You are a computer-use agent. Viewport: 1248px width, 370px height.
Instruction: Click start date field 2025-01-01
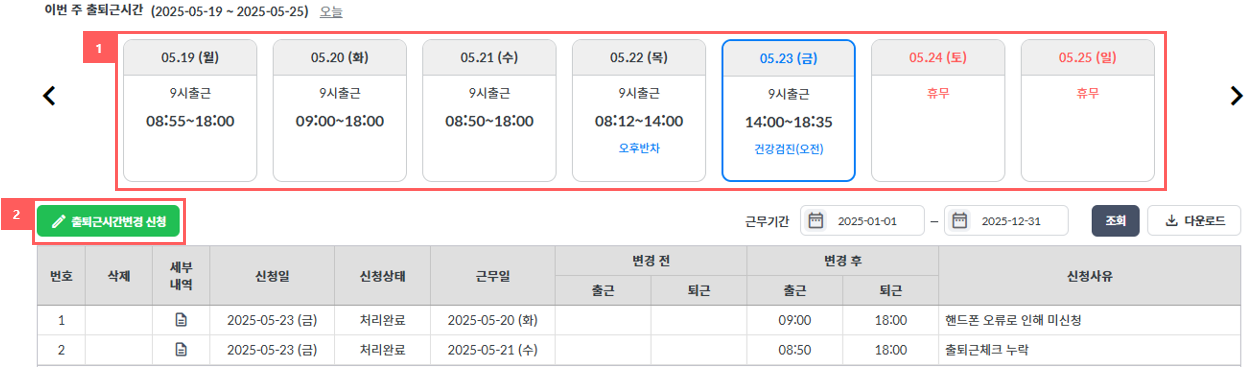click(x=862, y=221)
